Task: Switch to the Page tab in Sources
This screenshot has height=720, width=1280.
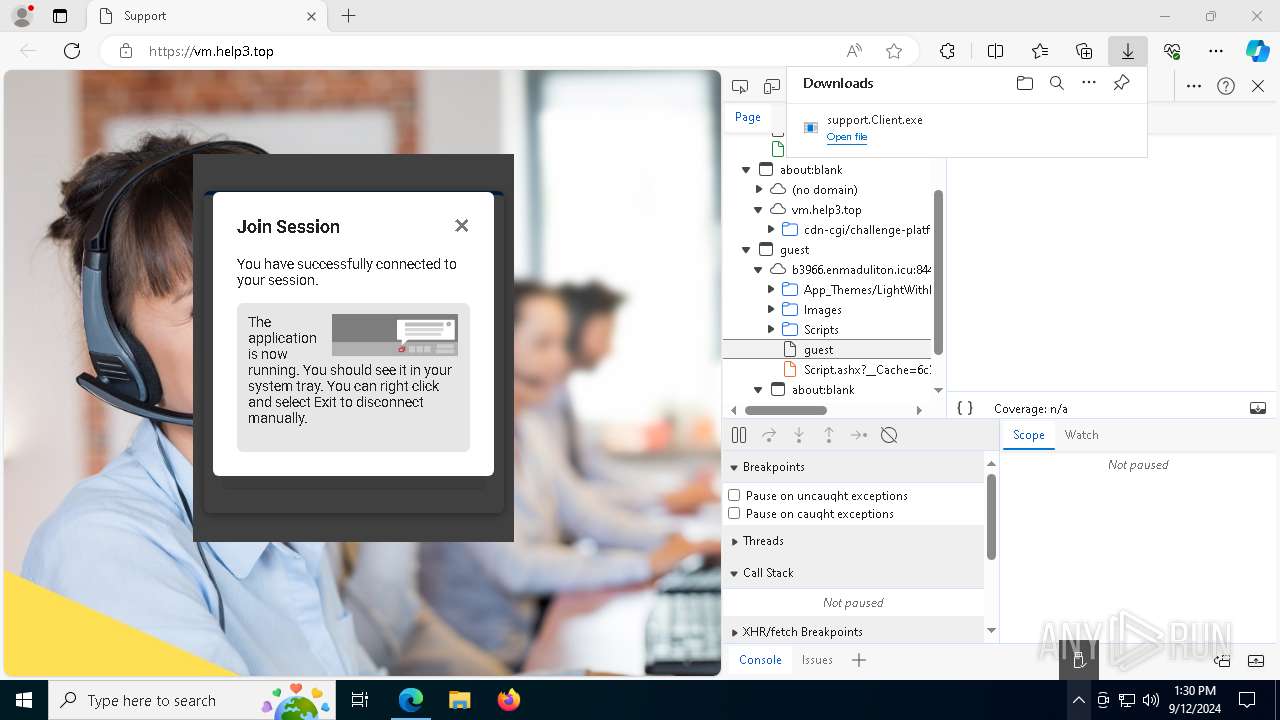Action: pos(748,117)
